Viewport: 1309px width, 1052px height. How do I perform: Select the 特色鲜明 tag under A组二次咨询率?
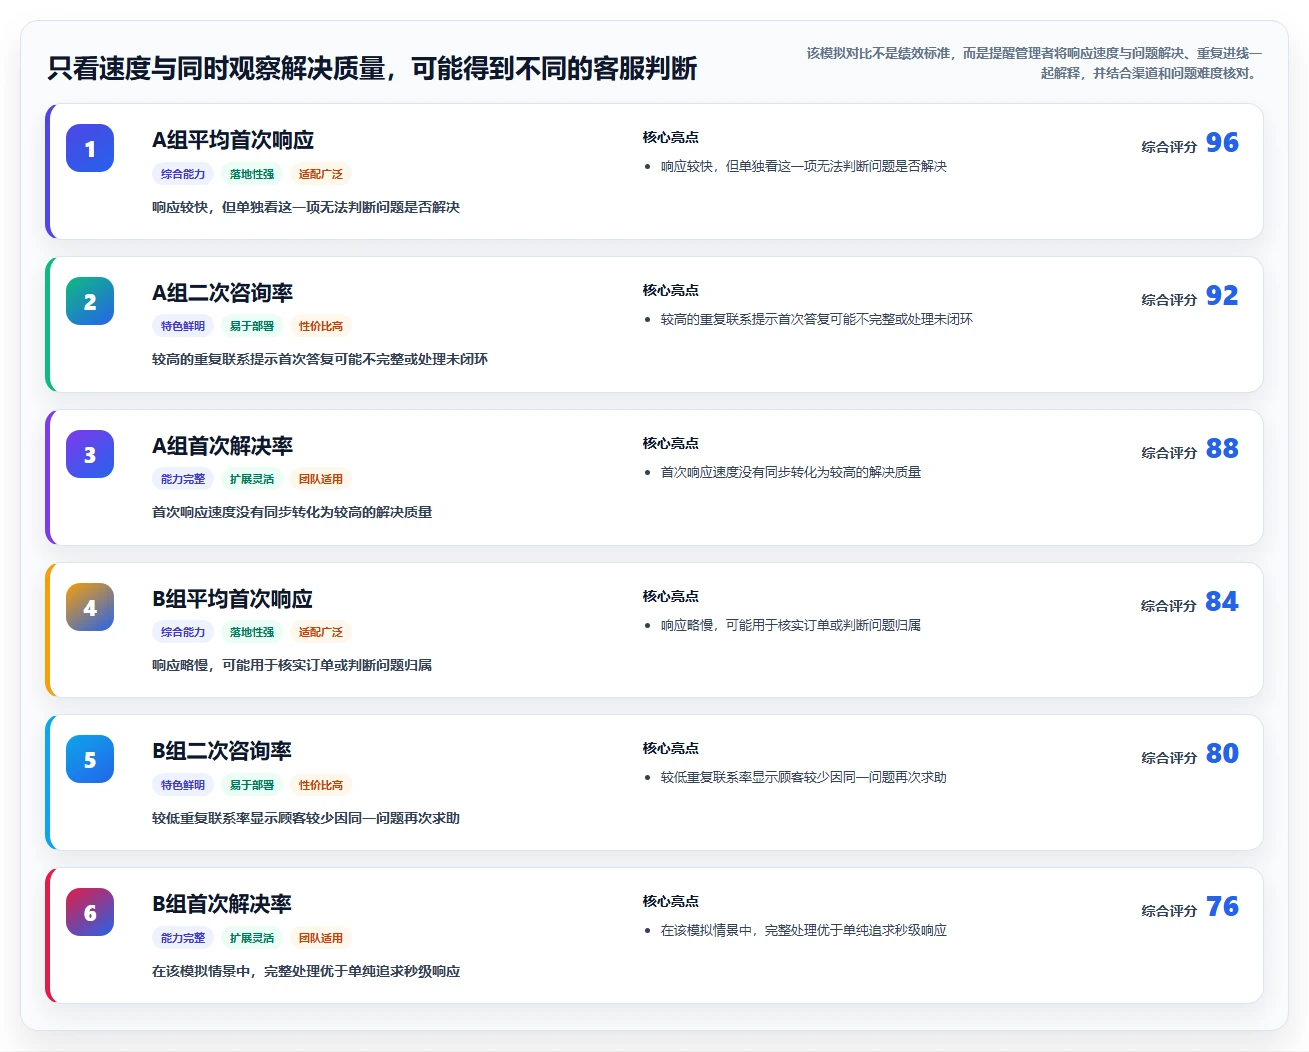click(x=183, y=326)
